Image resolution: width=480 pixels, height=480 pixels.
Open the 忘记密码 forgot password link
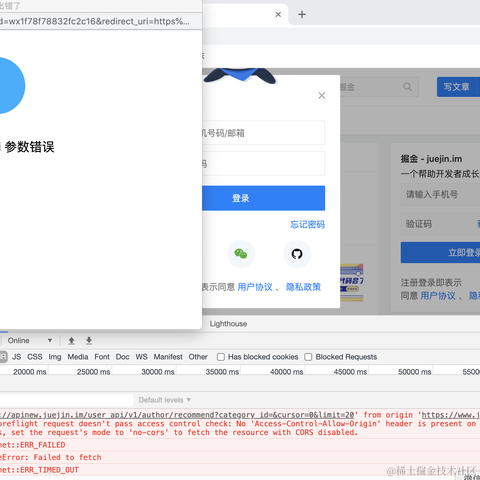click(307, 225)
